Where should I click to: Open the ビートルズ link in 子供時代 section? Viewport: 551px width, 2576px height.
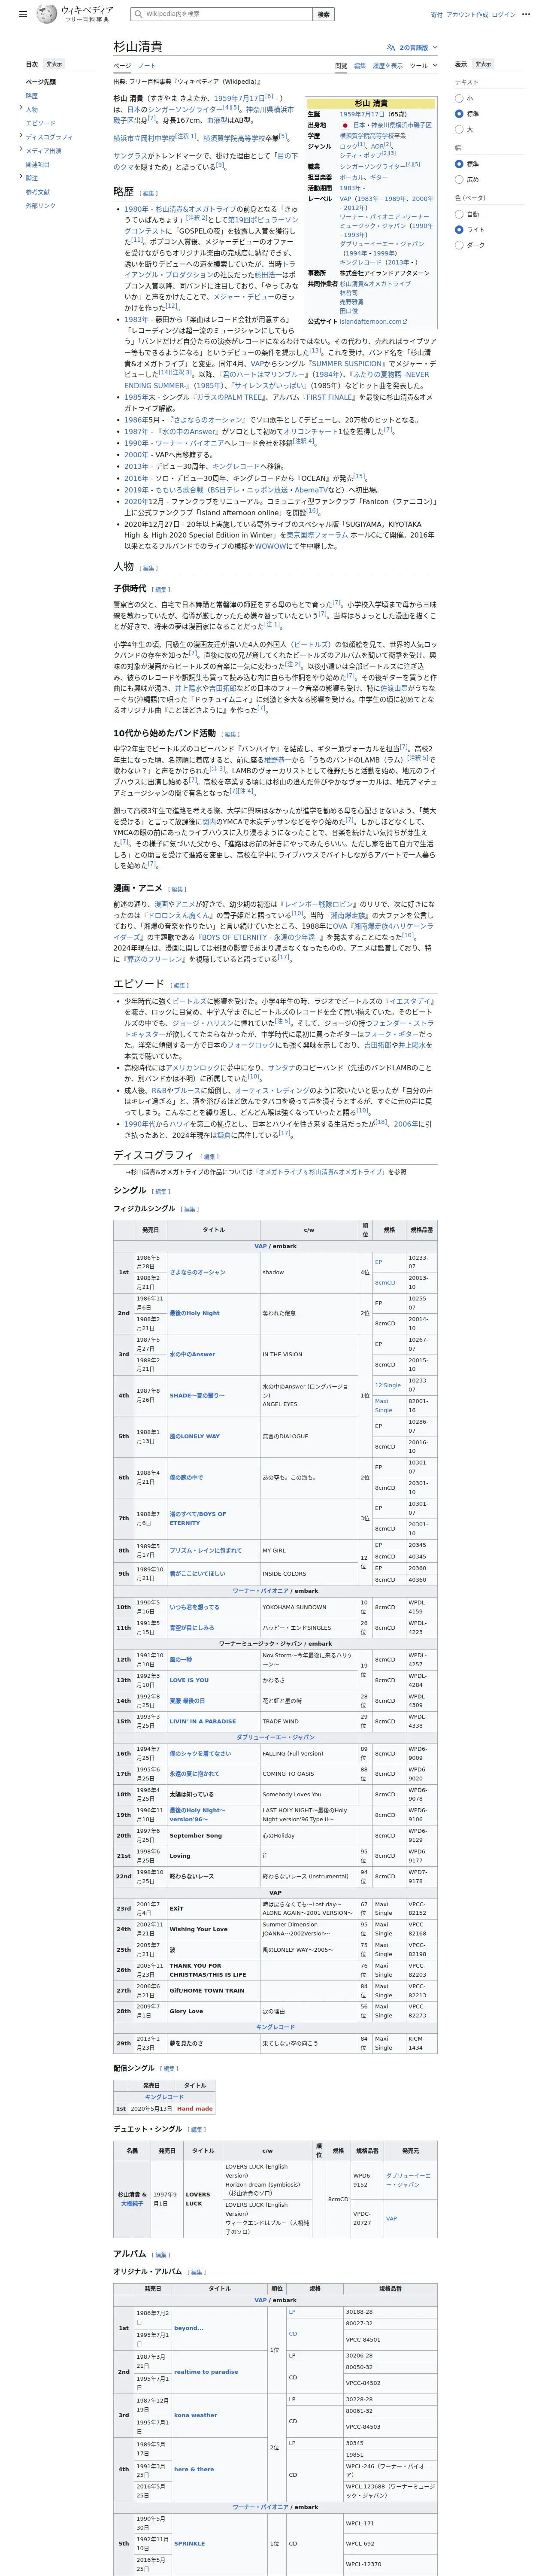click(x=311, y=645)
